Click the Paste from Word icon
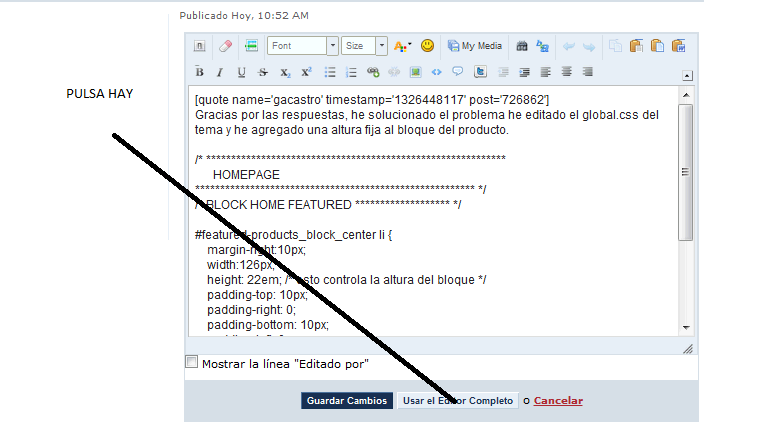Viewport: 768px width, 434px height. [678, 46]
